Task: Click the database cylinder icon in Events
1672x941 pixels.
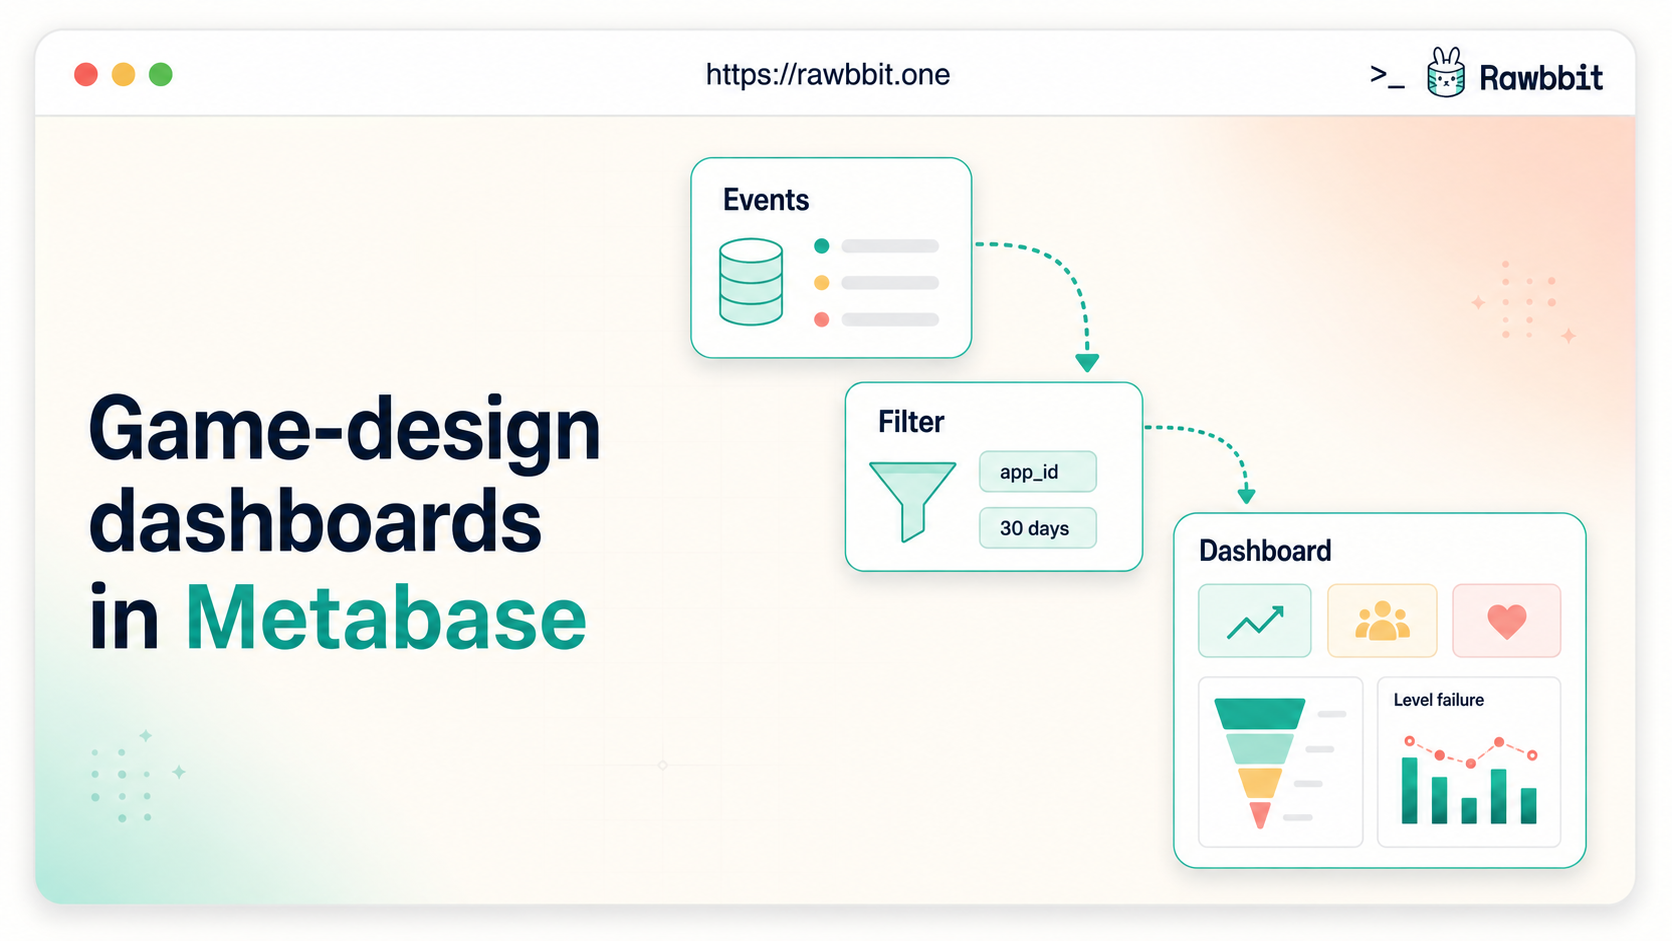Action: pos(751,281)
